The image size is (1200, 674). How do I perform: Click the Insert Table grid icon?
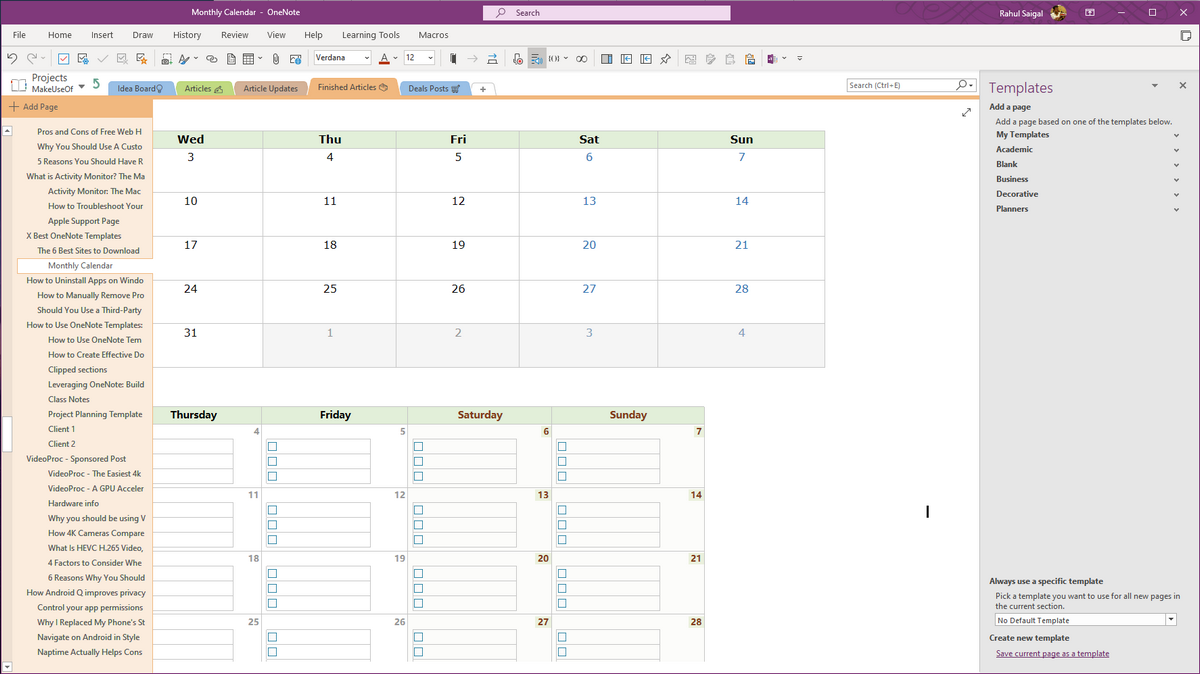pyautogui.click(x=247, y=58)
